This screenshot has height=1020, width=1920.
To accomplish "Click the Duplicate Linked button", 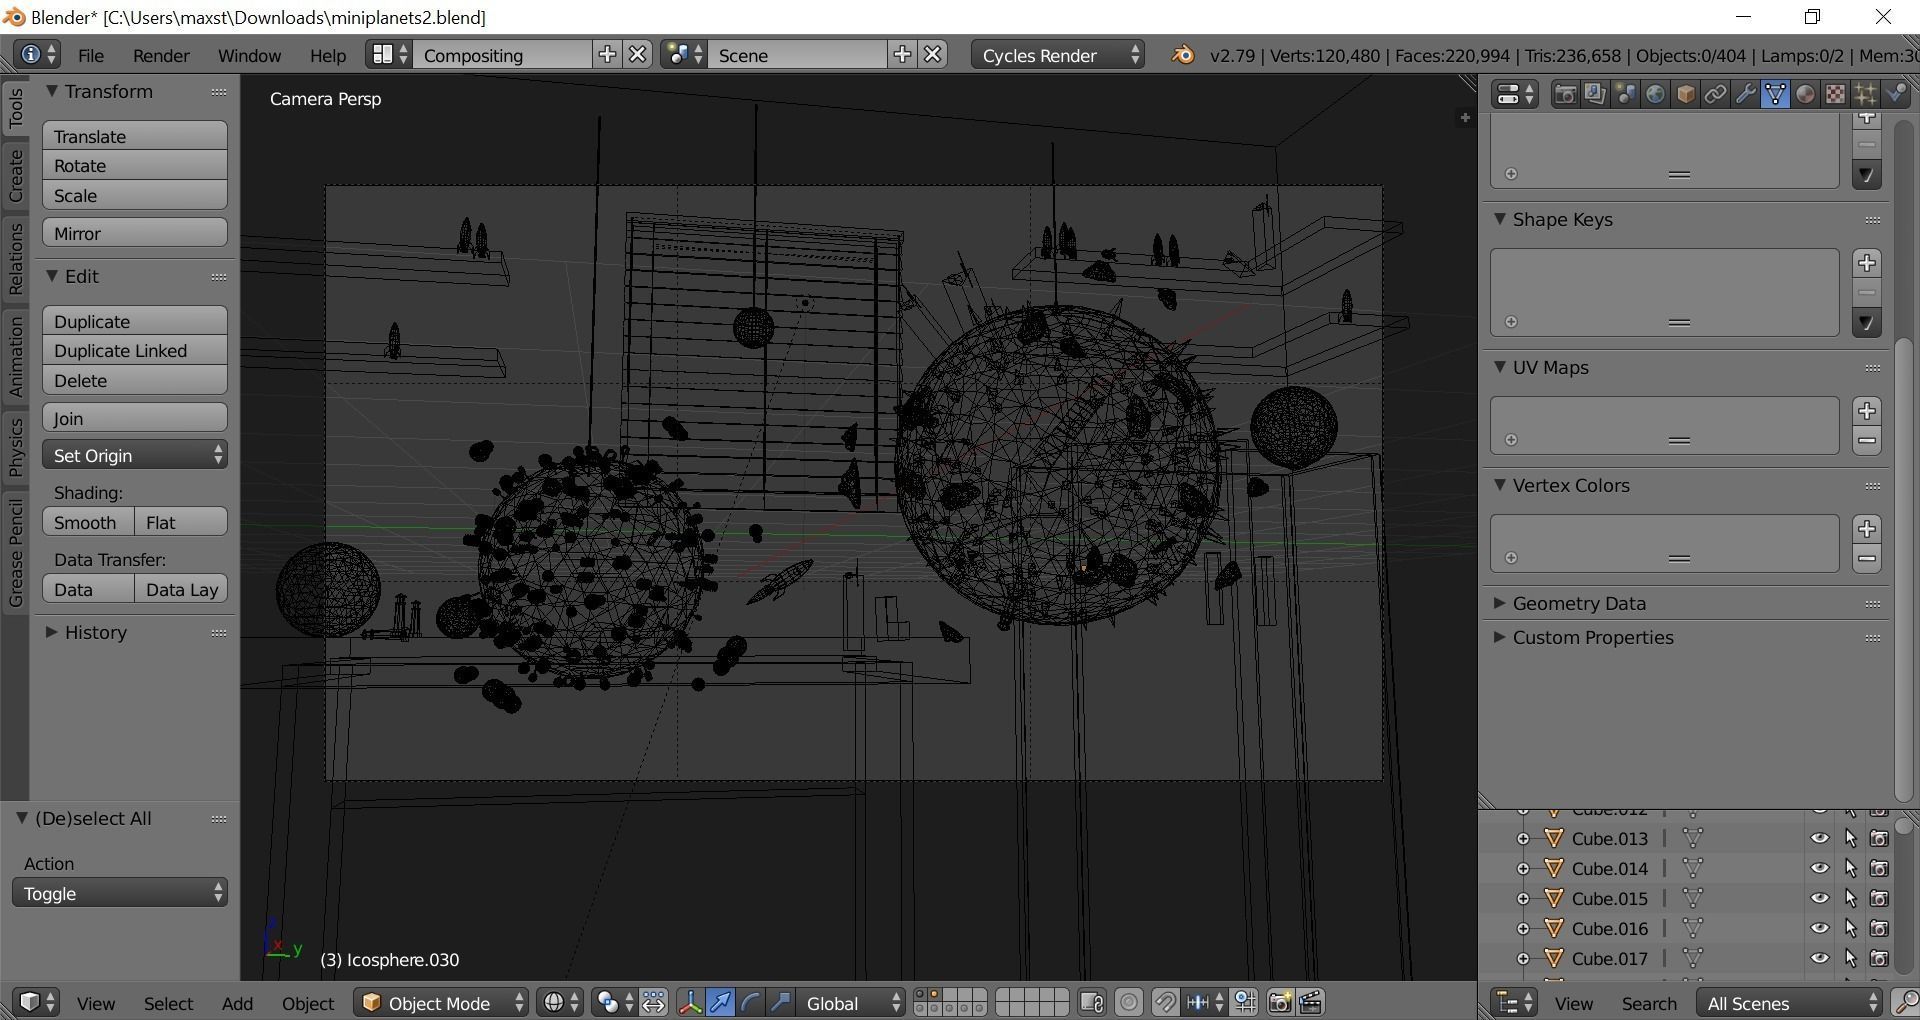I will coord(135,351).
